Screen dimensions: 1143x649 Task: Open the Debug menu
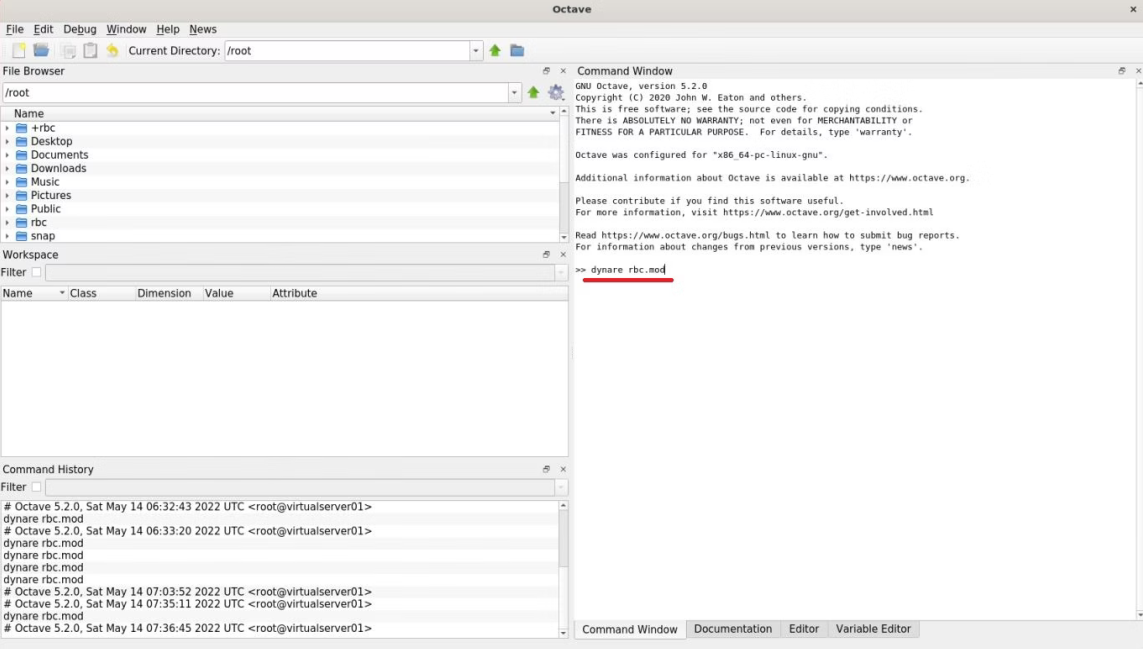[x=79, y=29]
